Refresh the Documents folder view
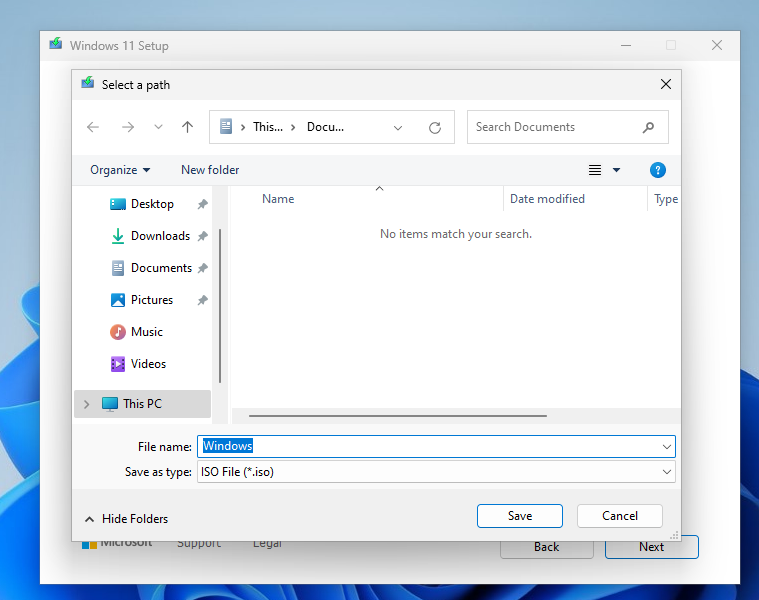759x600 pixels. tap(435, 128)
